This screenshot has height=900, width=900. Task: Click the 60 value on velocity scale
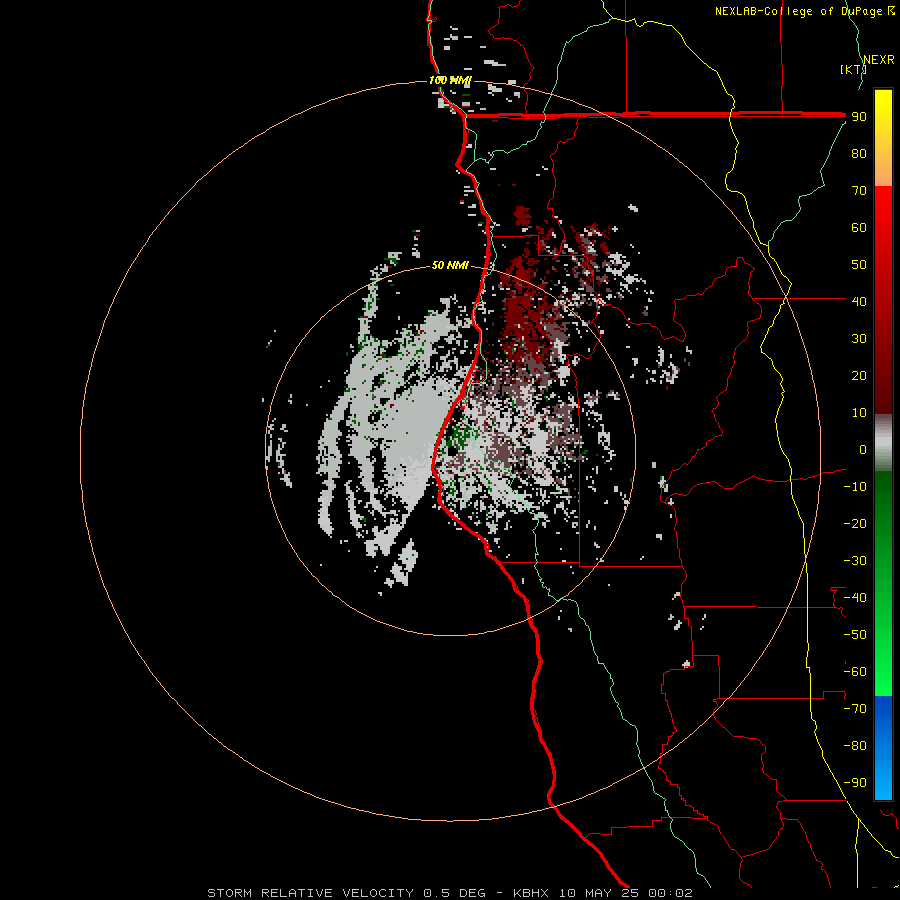[x=859, y=228]
